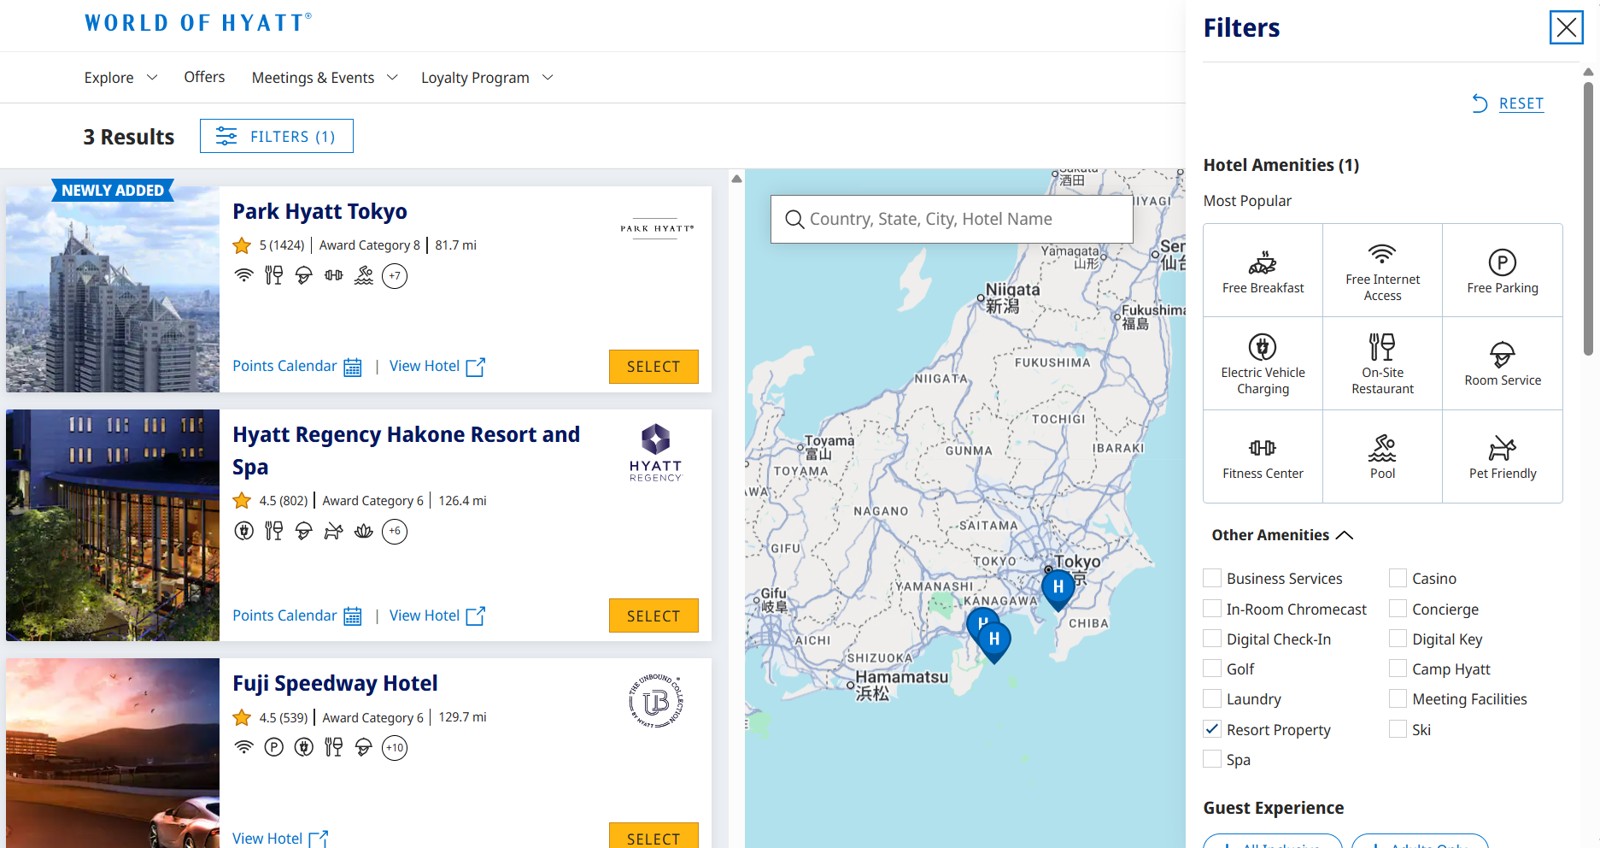Open the Offers menu item
This screenshot has height=848, width=1600.
(x=204, y=77)
